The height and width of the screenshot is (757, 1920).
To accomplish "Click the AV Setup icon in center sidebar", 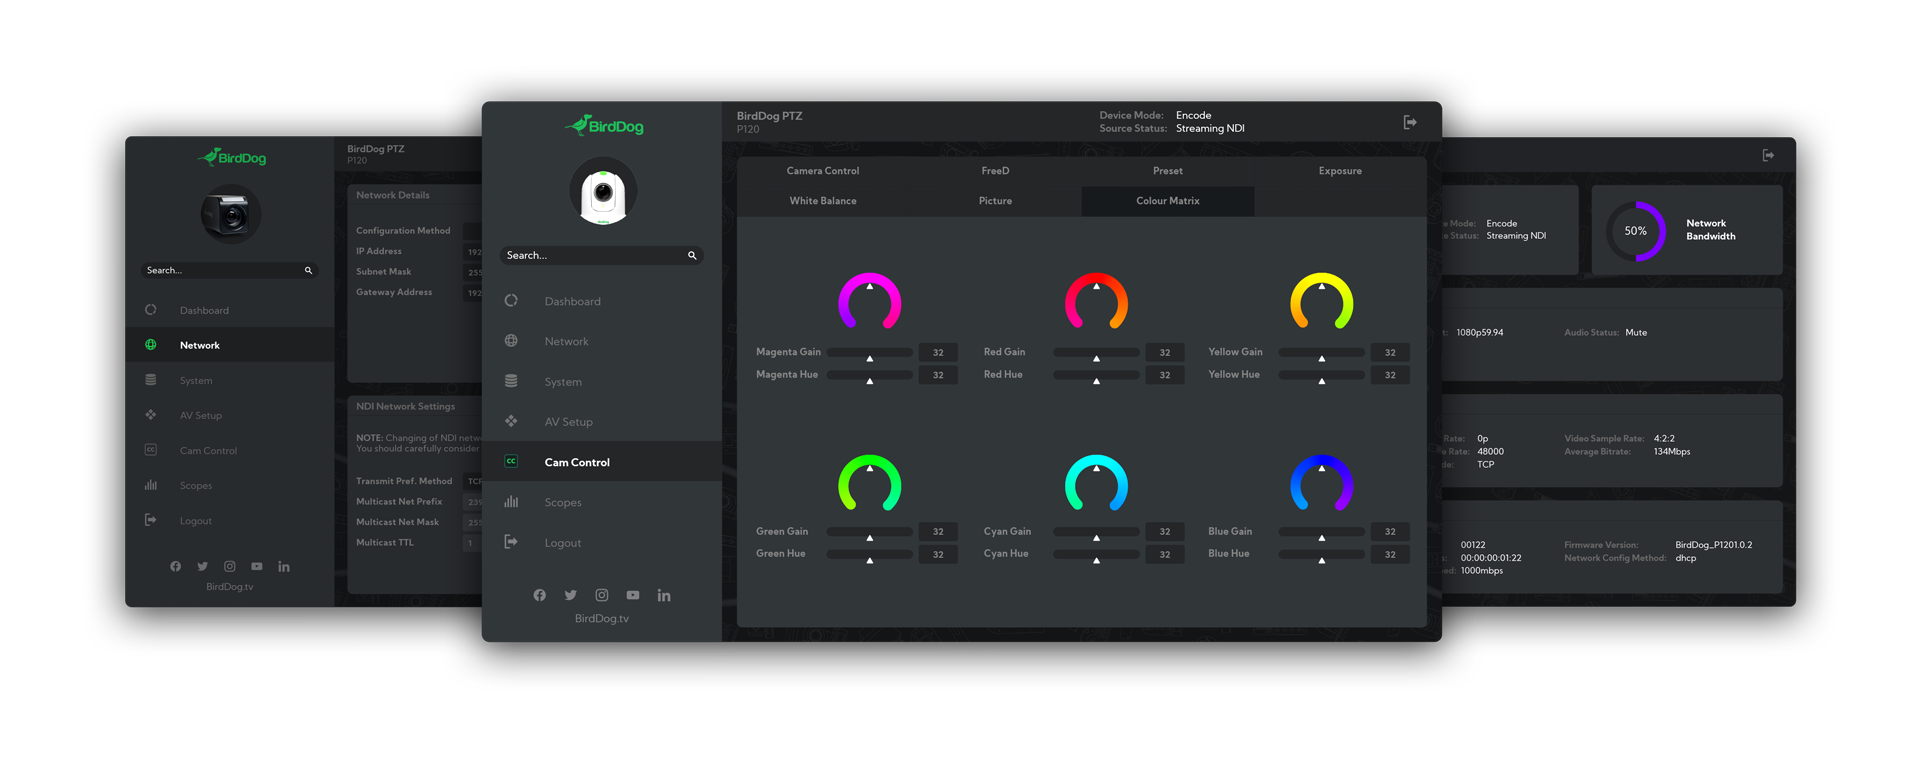I will click(511, 421).
